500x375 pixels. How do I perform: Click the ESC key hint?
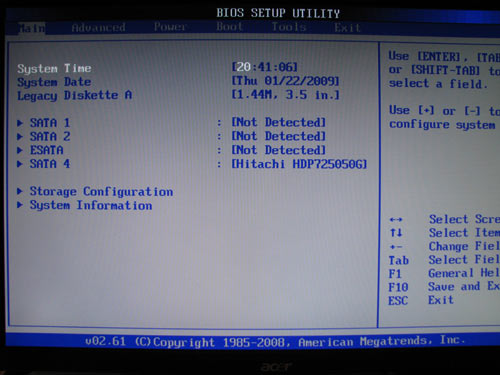coord(398,301)
